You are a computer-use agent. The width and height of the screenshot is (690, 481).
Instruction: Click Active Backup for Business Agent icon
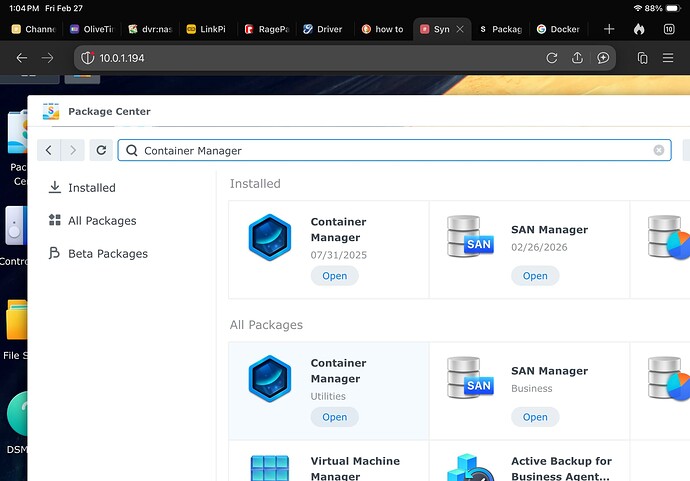(x=470, y=468)
